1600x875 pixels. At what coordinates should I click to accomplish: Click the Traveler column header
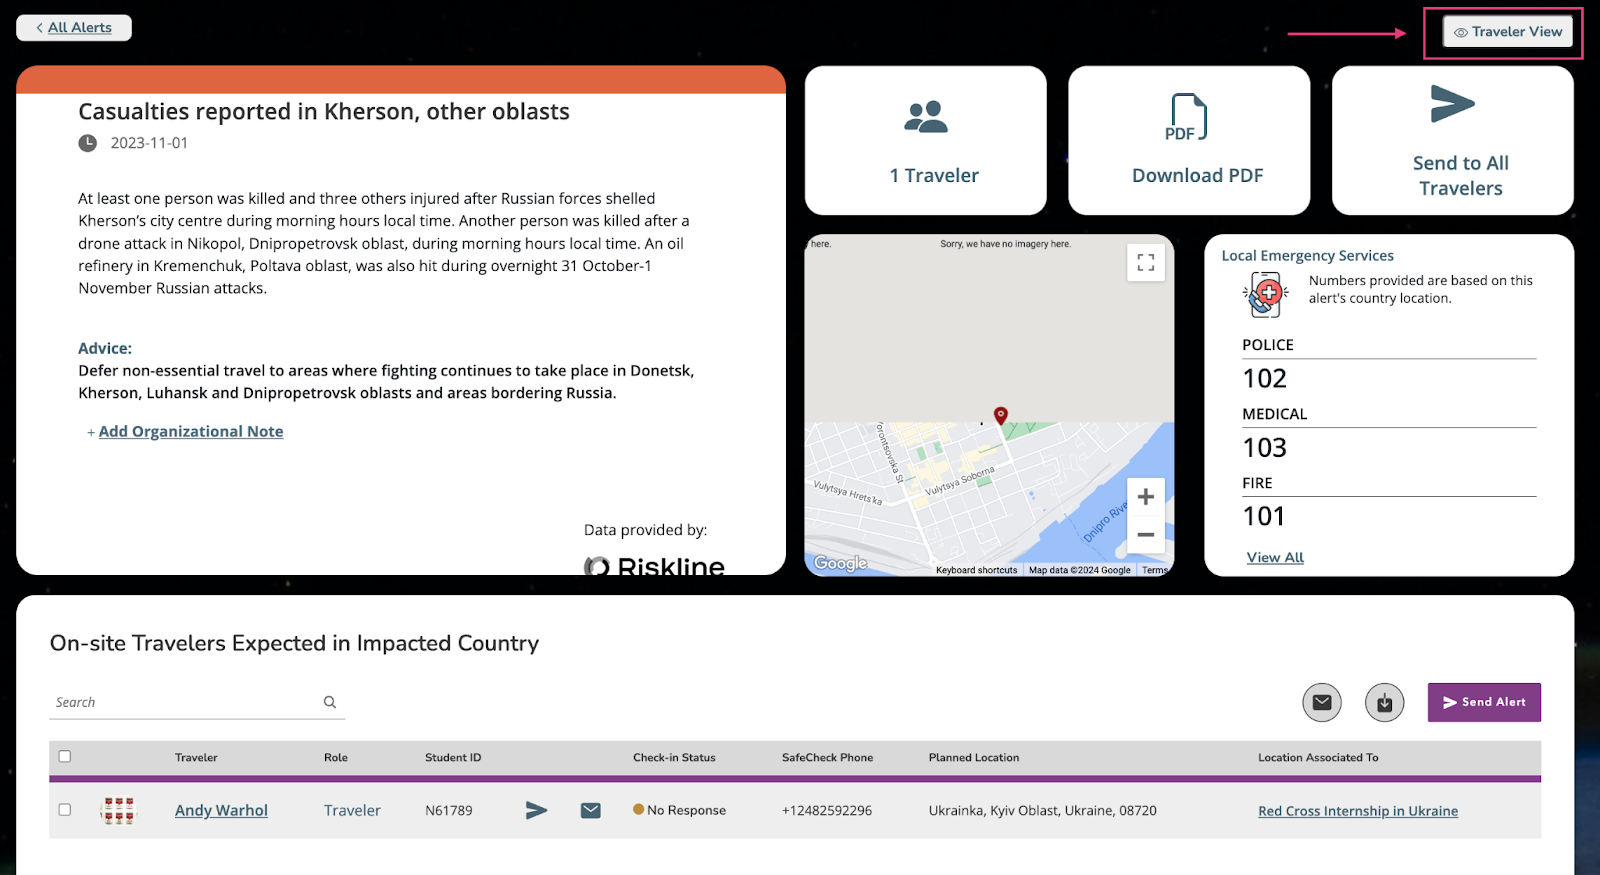pos(196,758)
